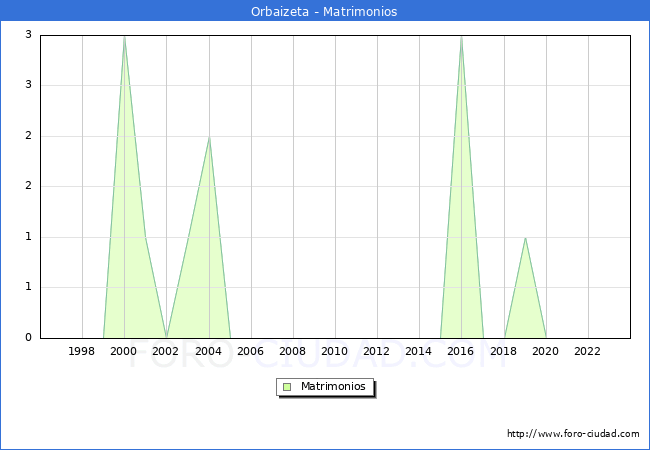Click the 2014 x-axis label

[x=418, y=352]
